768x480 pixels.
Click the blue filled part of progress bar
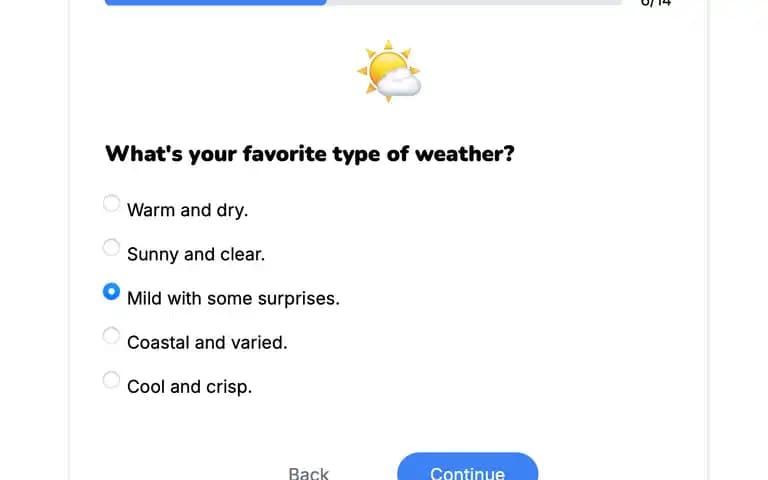tap(216, 2)
